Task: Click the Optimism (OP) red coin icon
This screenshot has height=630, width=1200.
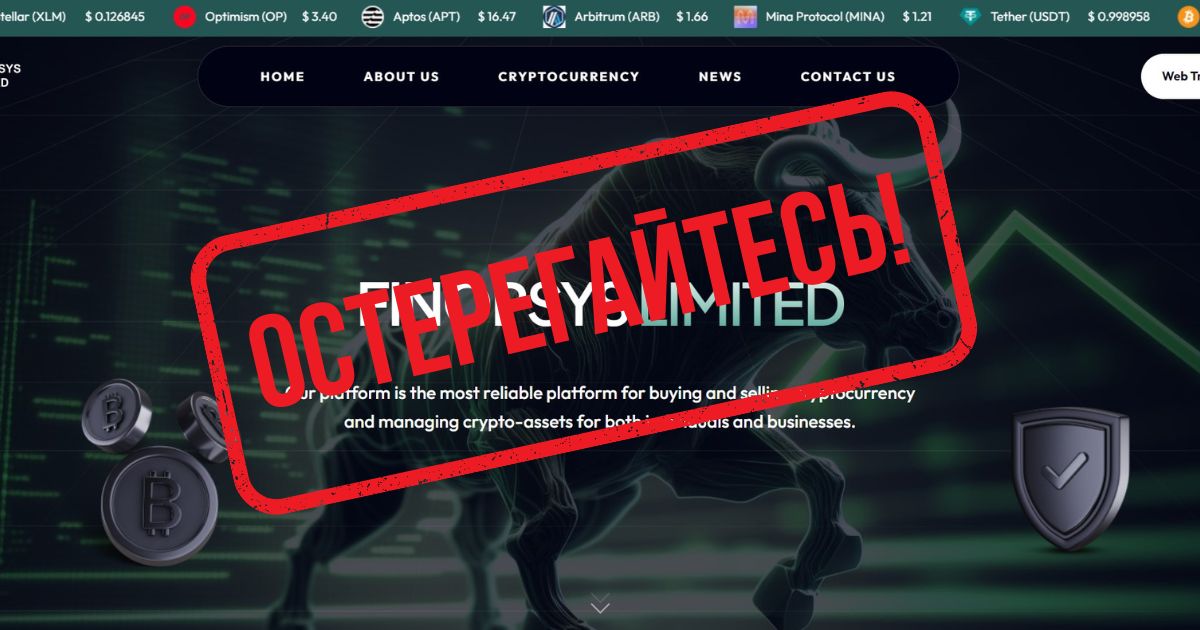Action: (184, 17)
